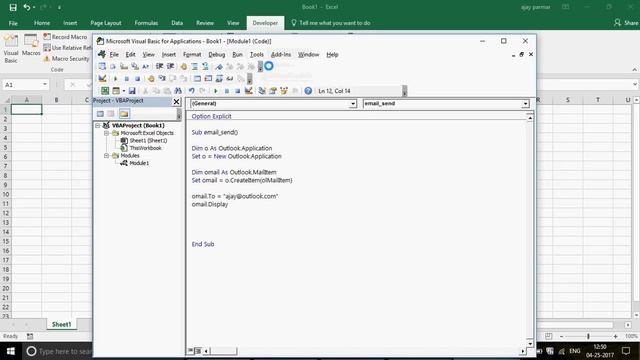Image resolution: width=640 pixels, height=360 pixels.
Task: Collapse the Modules folder node
Action: pyautogui.click(x=106, y=156)
